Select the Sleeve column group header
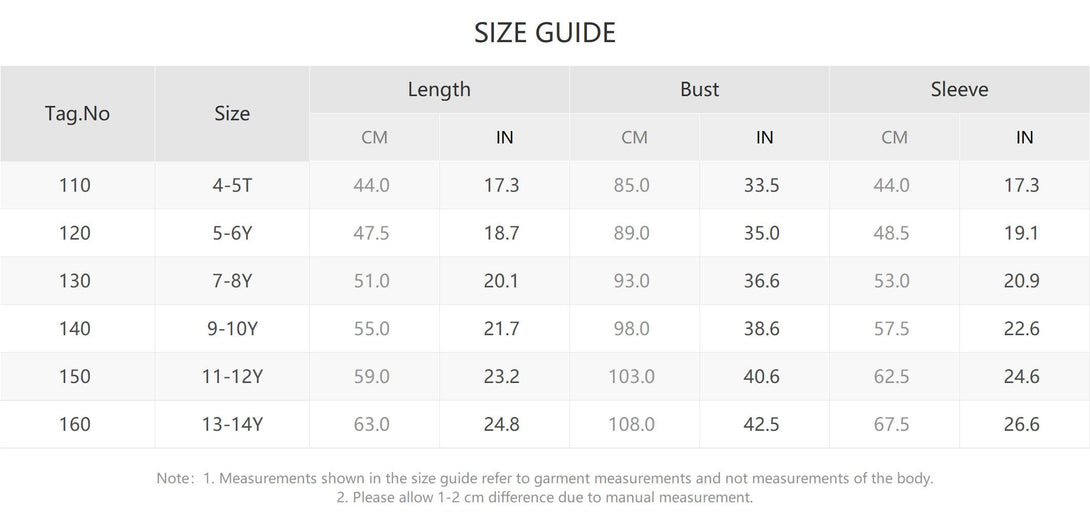This screenshot has width=1090, height=528. pos(959,89)
